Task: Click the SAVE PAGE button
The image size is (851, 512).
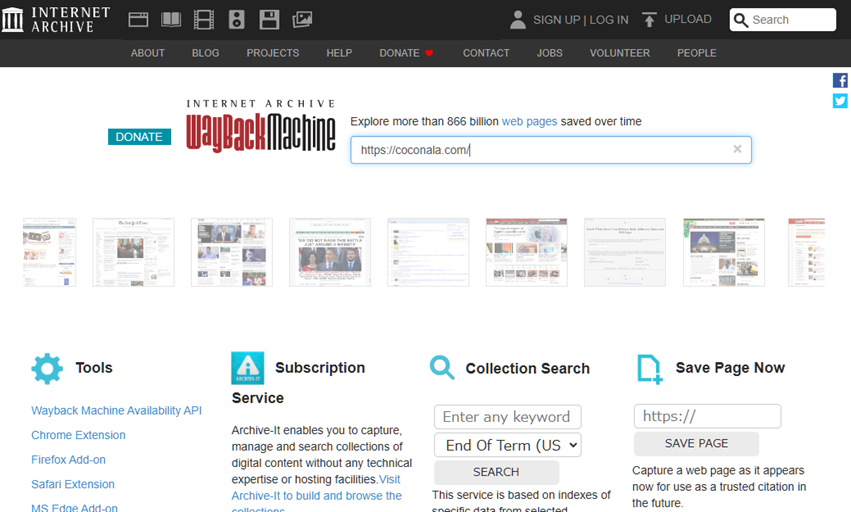Action: (x=696, y=444)
